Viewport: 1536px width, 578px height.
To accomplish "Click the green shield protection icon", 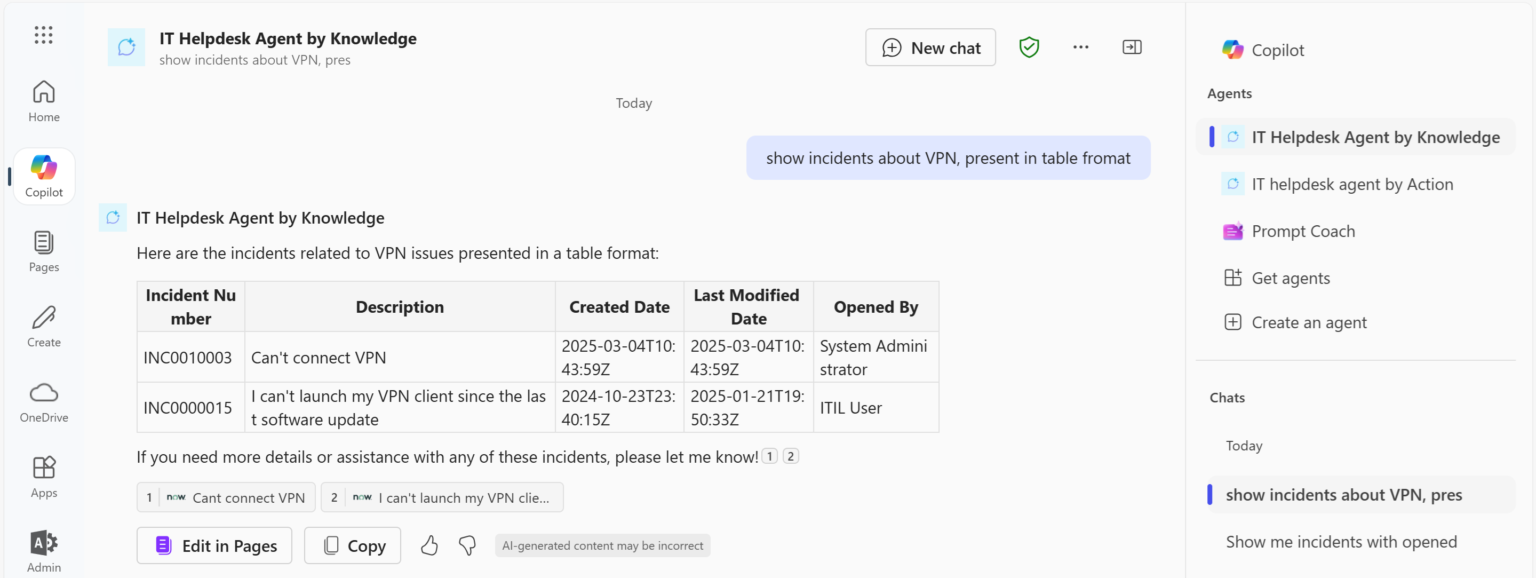I will pos(1029,47).
